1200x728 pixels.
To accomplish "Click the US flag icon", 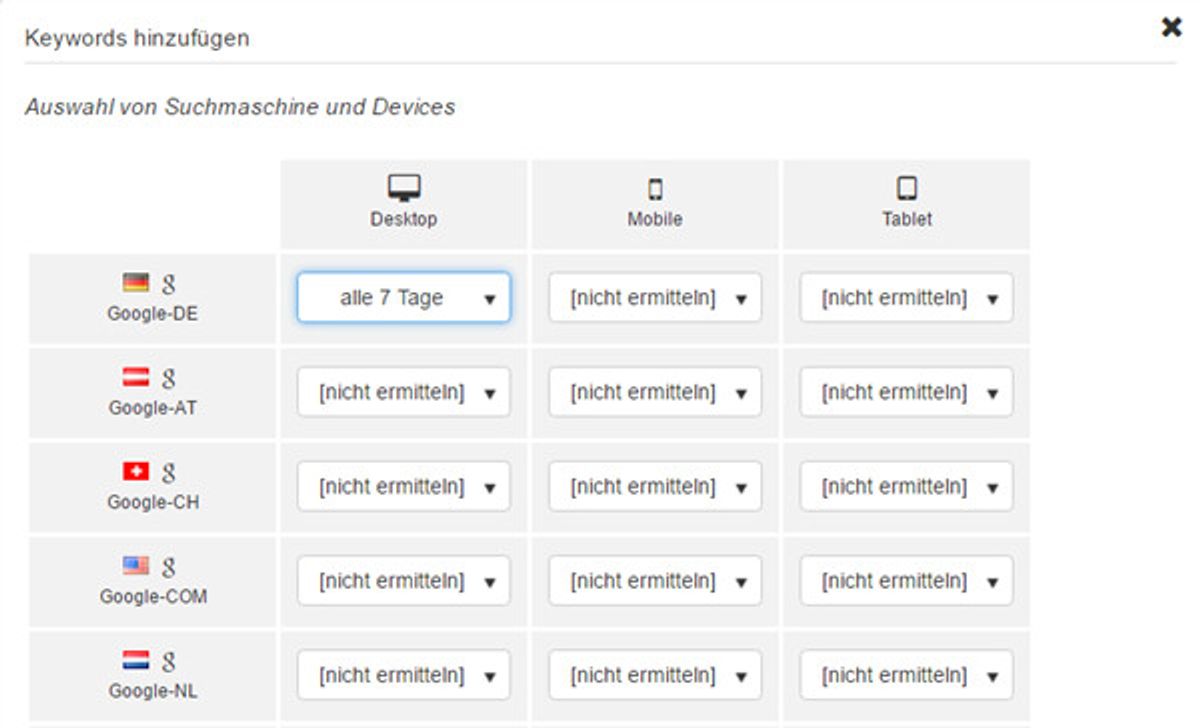I will [x=136, y=566].
